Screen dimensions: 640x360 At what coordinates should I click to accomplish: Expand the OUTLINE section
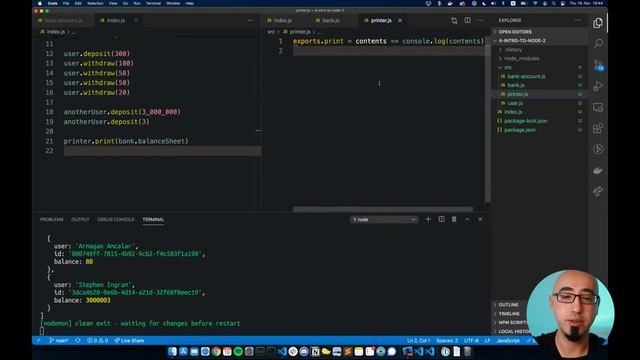pyautogui.click(x=508, y=305)
